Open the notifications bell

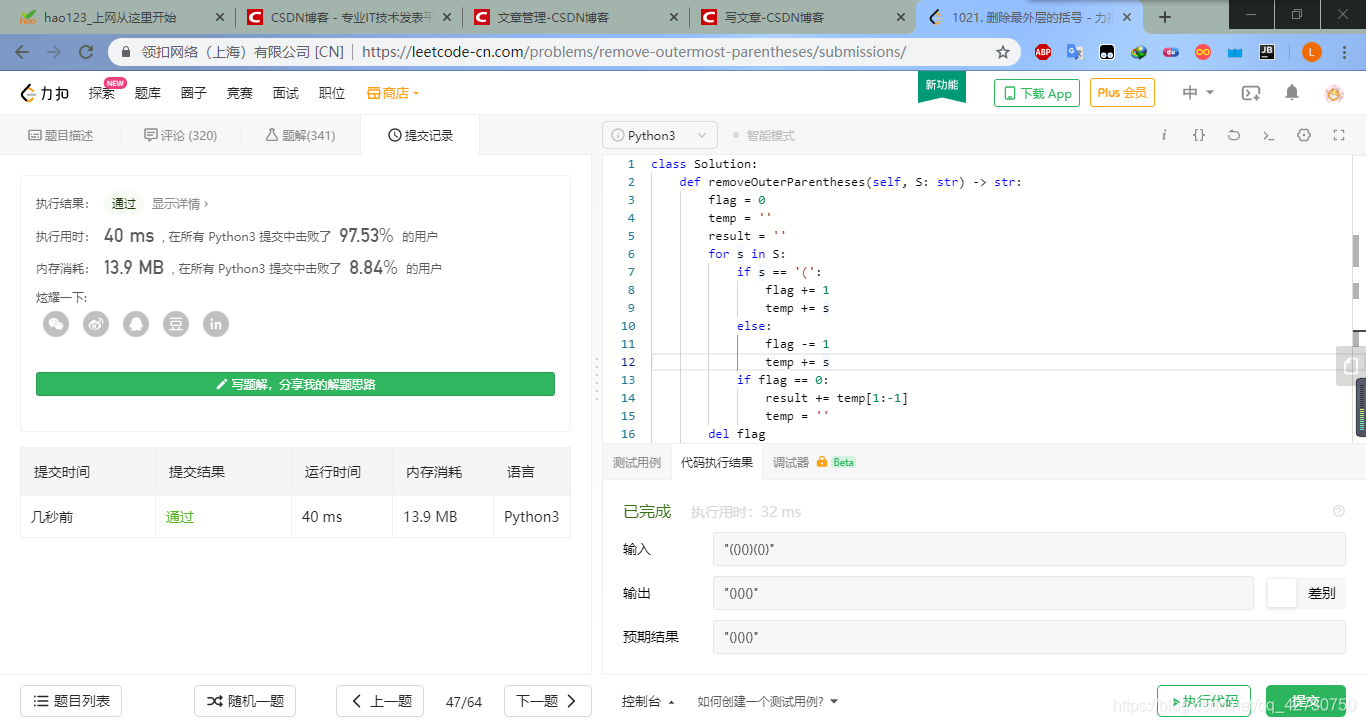pyautogui.click(x=1292, y=93)
